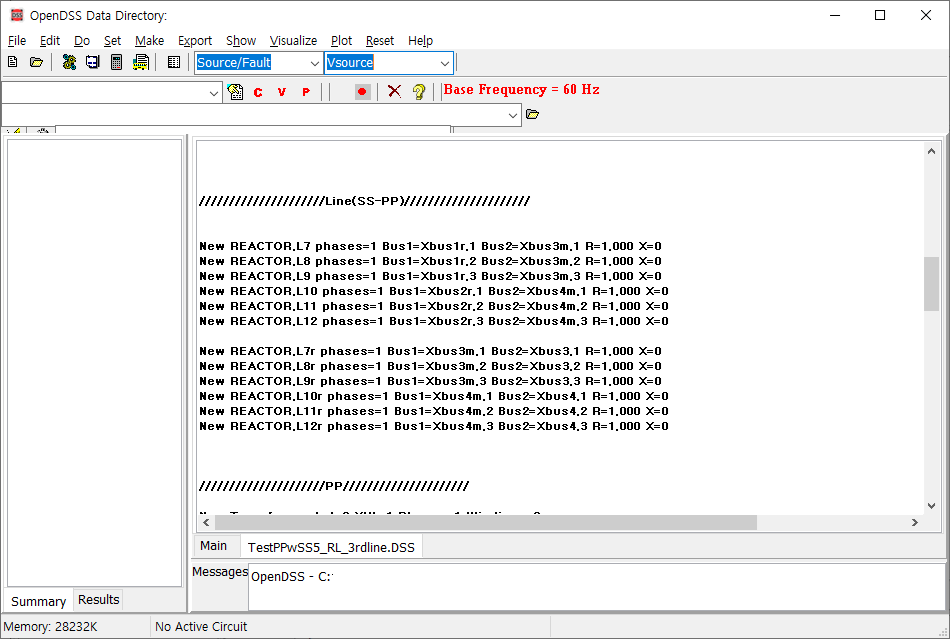
Task: Open the Visualize menu
Action: (293, 41)
